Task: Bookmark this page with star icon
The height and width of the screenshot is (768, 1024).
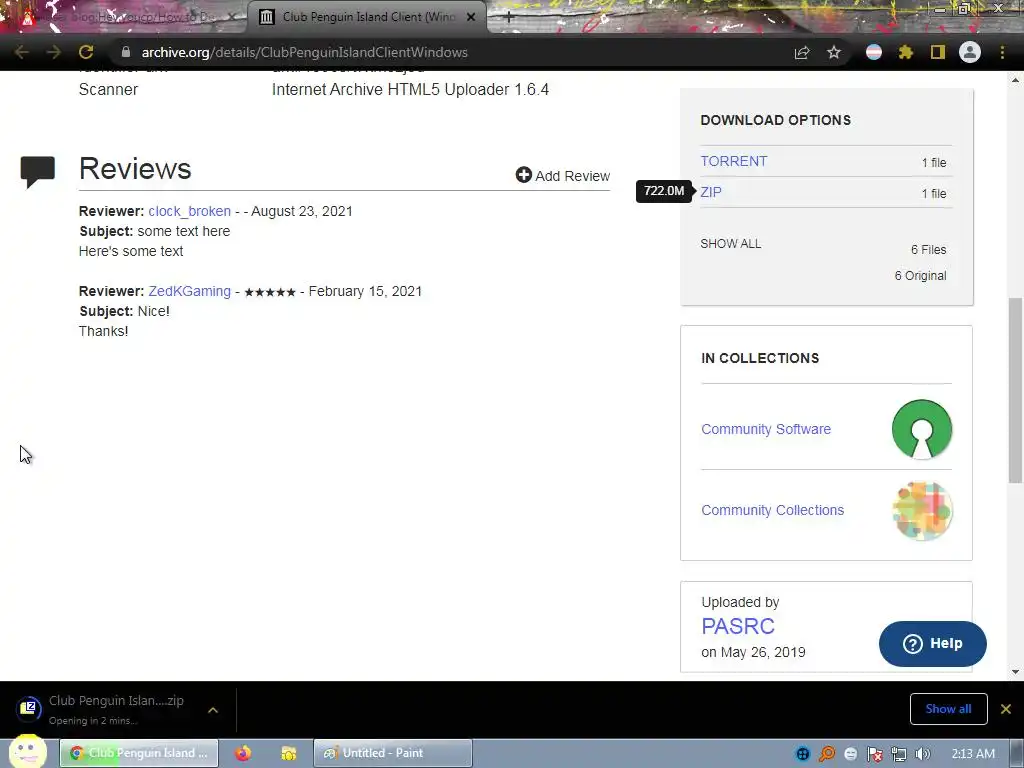Action: coord(834,52)
